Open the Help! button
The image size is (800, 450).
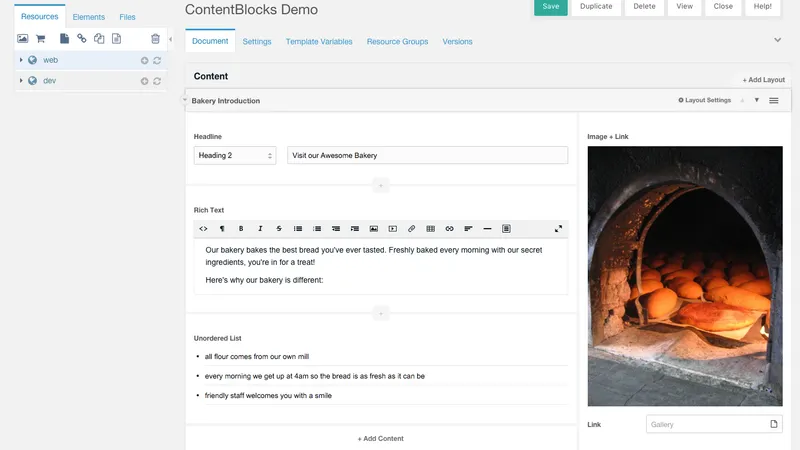click(763, 7)
